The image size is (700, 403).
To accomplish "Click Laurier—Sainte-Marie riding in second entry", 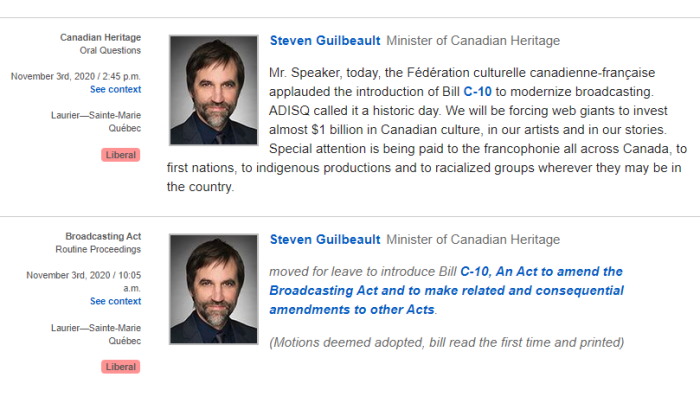I will click(96, 328).
